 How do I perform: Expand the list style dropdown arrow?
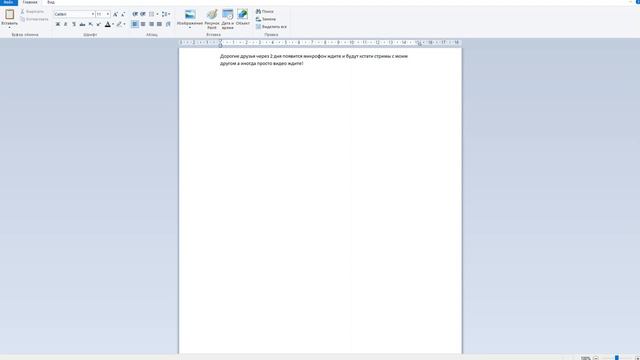pyautogui.click(x=157, y=14)
